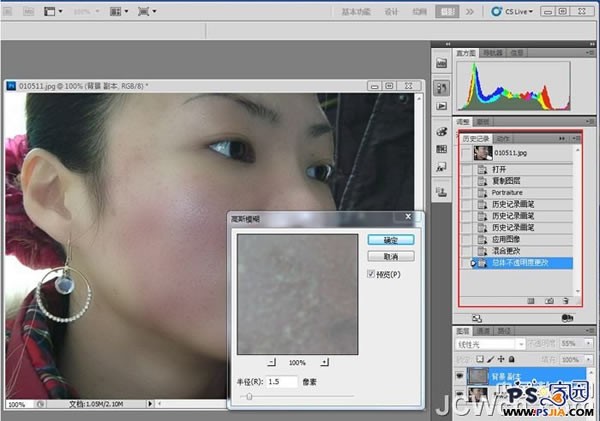Click create new document from state icon
The width and height of the screenshot is (600, 421).
pos(530,299)
